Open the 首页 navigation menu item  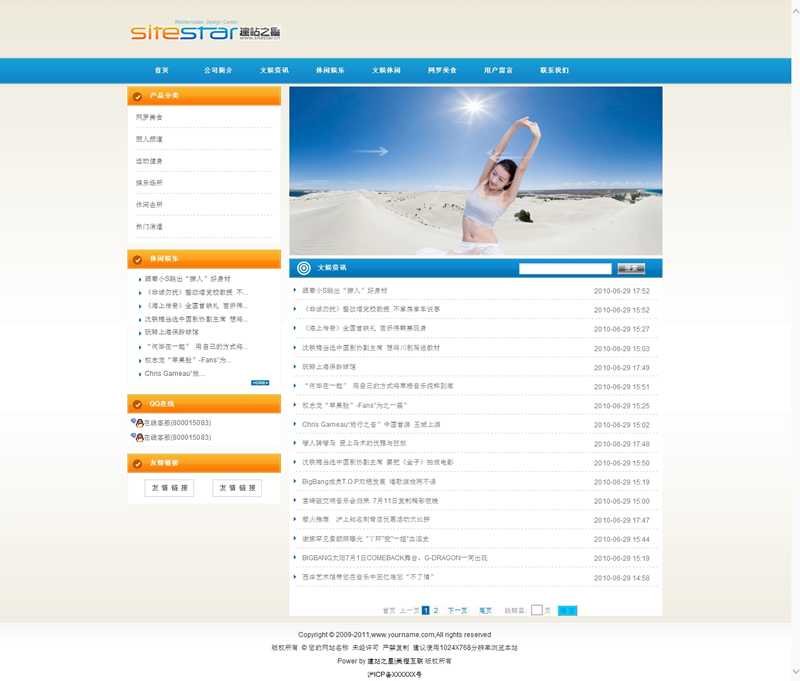[162, 71]
